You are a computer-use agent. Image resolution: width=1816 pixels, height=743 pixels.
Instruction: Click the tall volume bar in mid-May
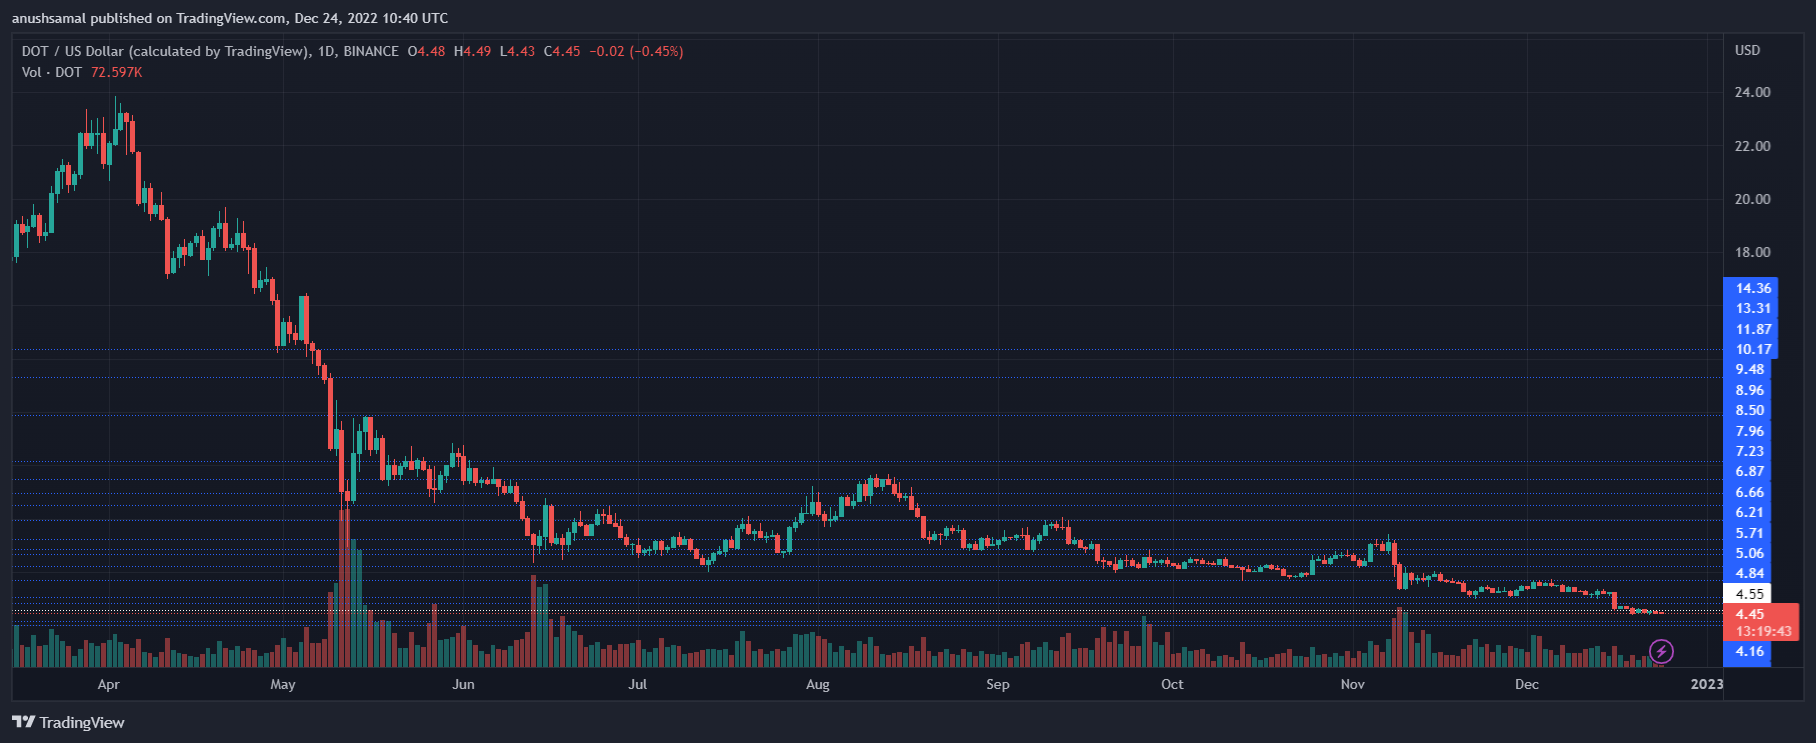(x=344, y=590)
